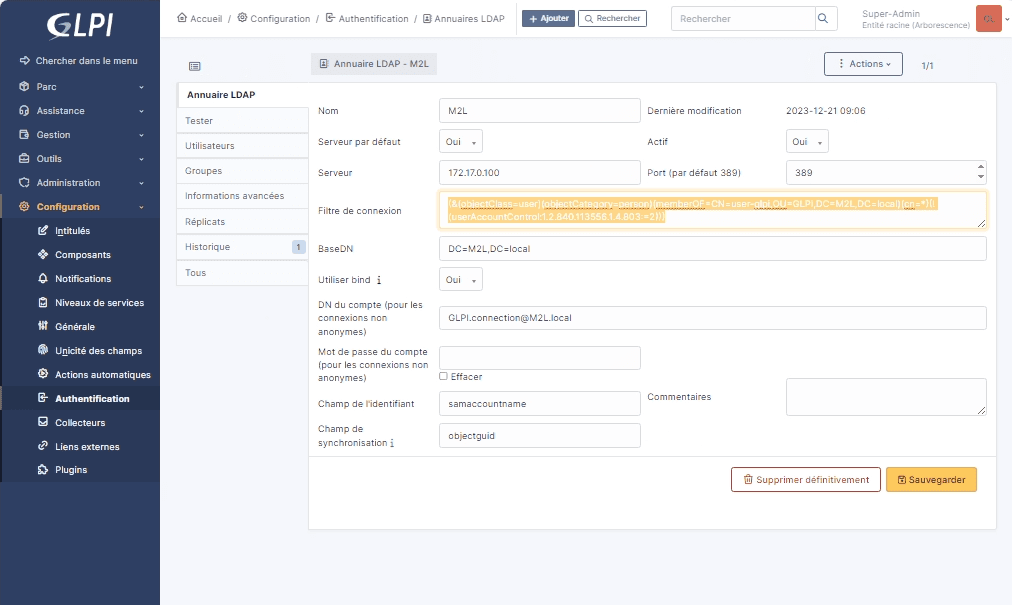Expand the Actions menu button
This screenshot has width=1012, height=605.
pos(862,64)
